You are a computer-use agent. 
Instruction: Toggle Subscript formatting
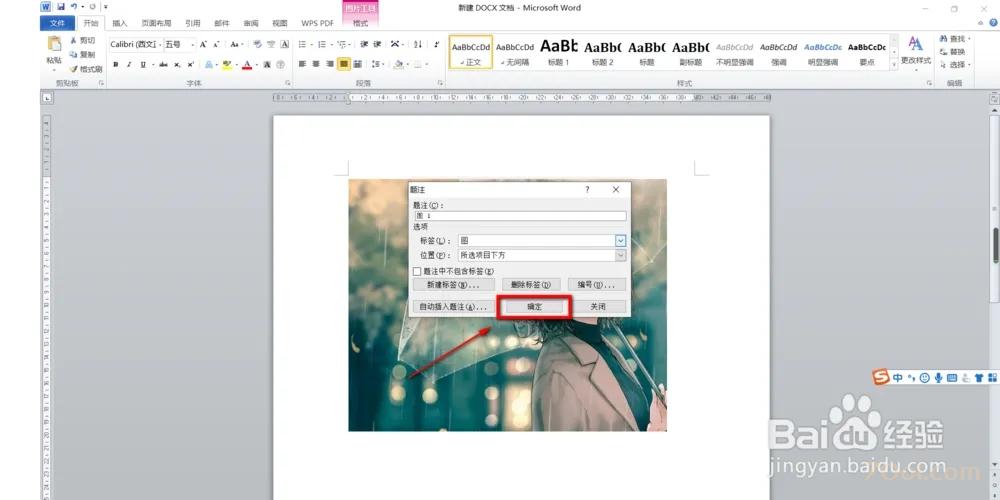pyautogui.click(x=177, y=64)
